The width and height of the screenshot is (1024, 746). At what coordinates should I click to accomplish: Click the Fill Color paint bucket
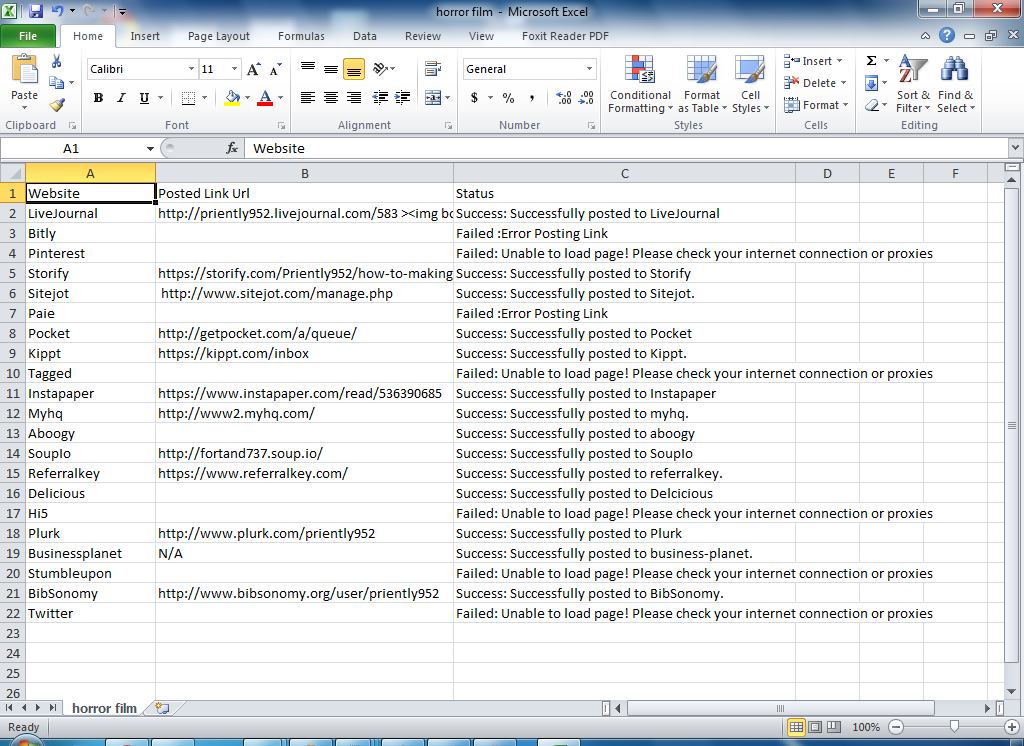click(x=232, y=98)
